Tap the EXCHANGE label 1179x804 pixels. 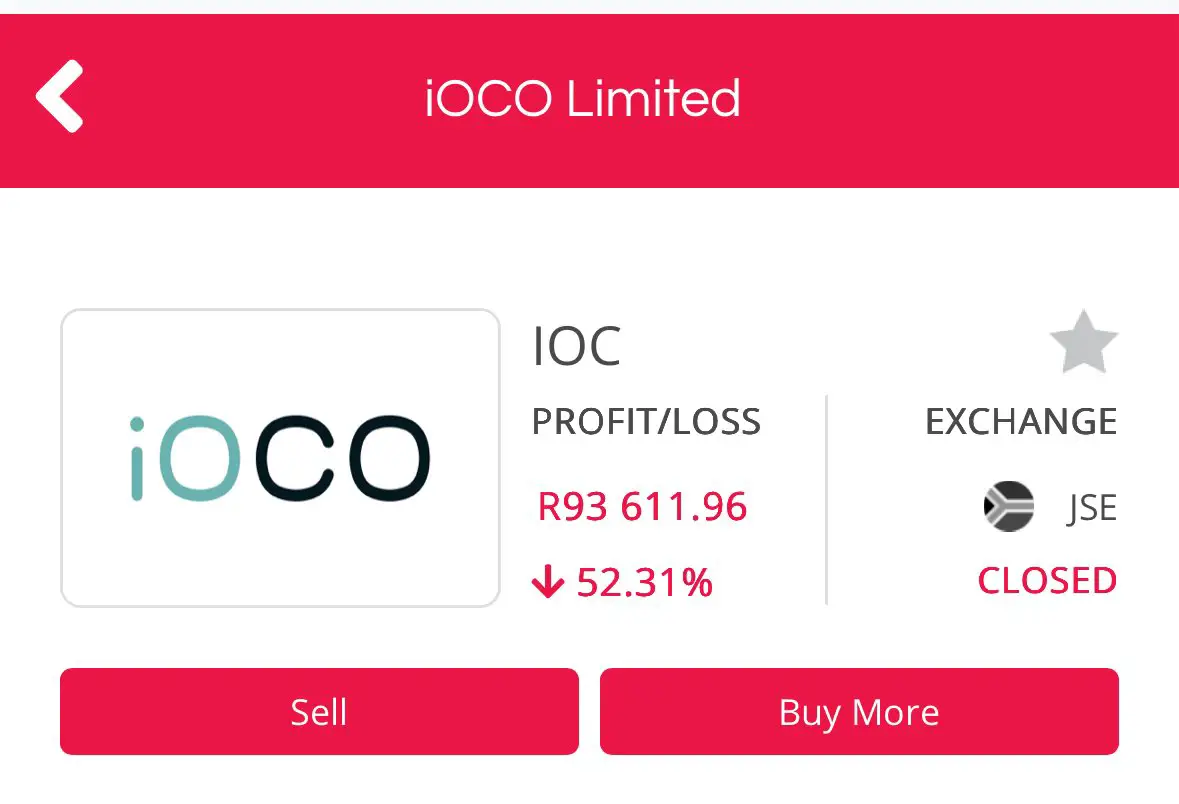pos(1021,421)
